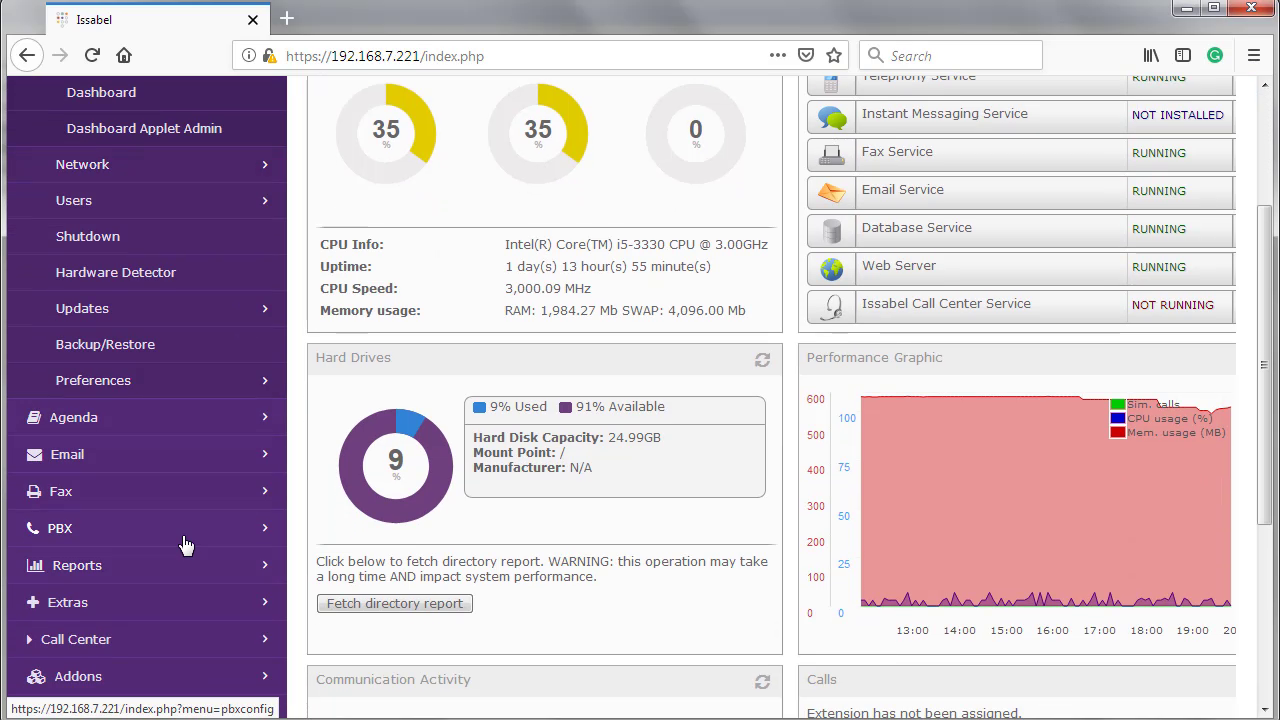
Task: Click the browser Back arrow button
Action: coord(27,56)
